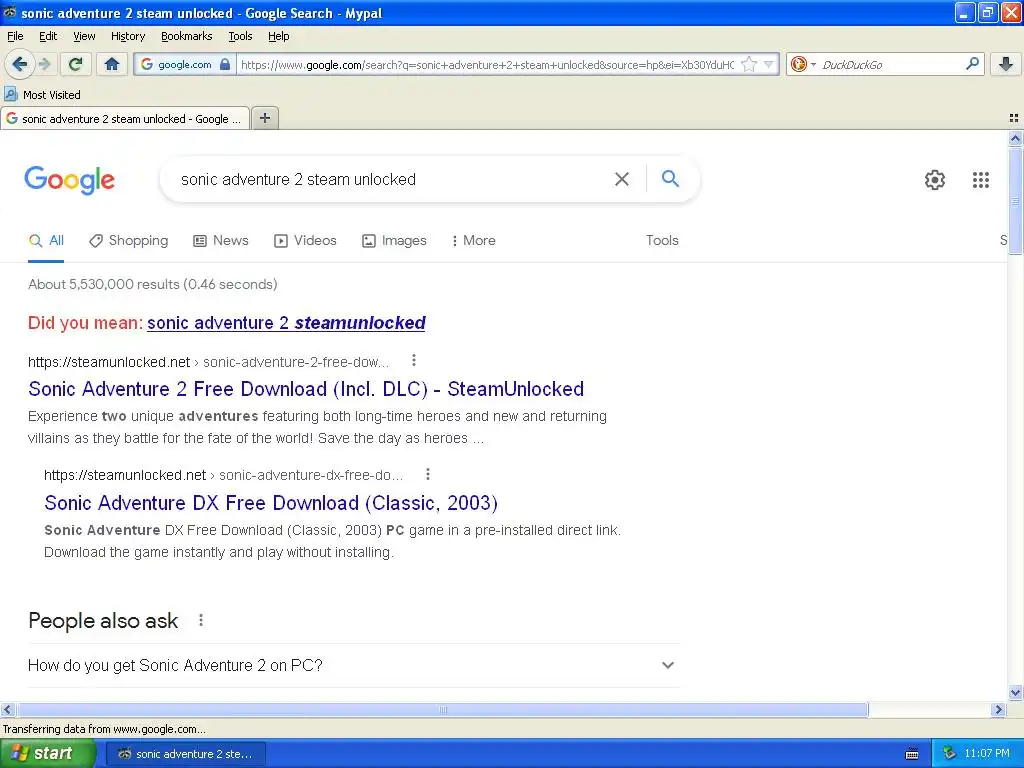Open 'Sonic Adventure DX Free Download (Classic, 2003)' result
Viewport: 1024px width, 768px height.
(271, 503)
